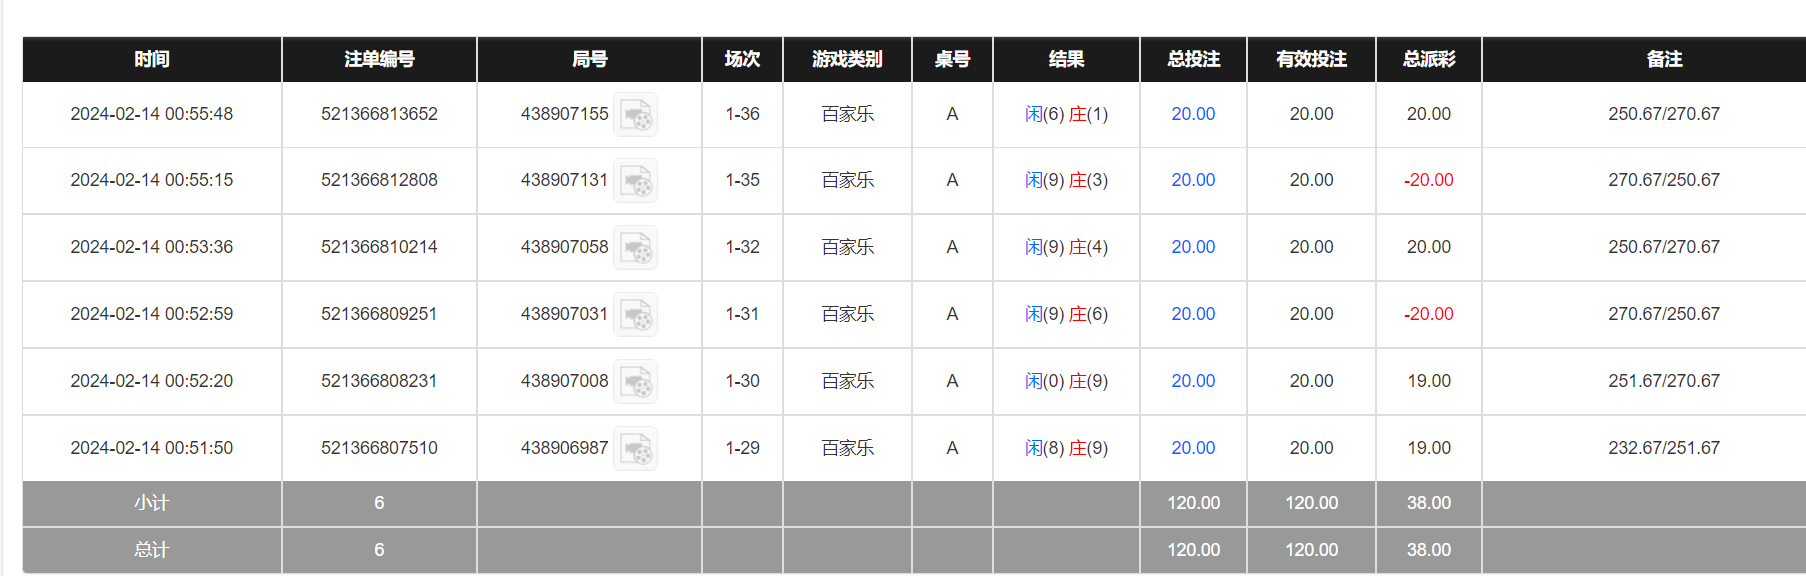Click the blue 20.00 total bet for 1-36
This screenshot has height=576, width=1806.
tap(1193, 114)
